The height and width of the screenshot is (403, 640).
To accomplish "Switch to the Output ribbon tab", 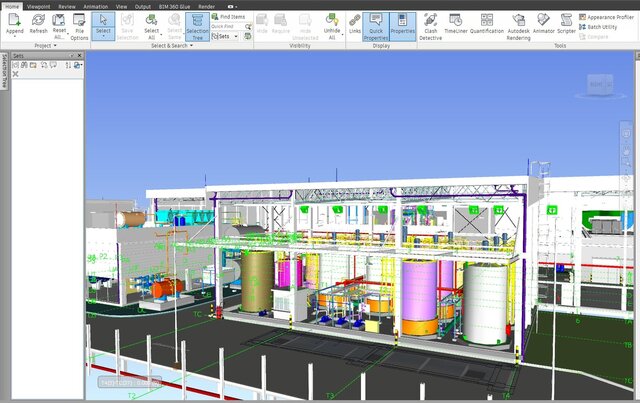I will click(x=143, y=7).
